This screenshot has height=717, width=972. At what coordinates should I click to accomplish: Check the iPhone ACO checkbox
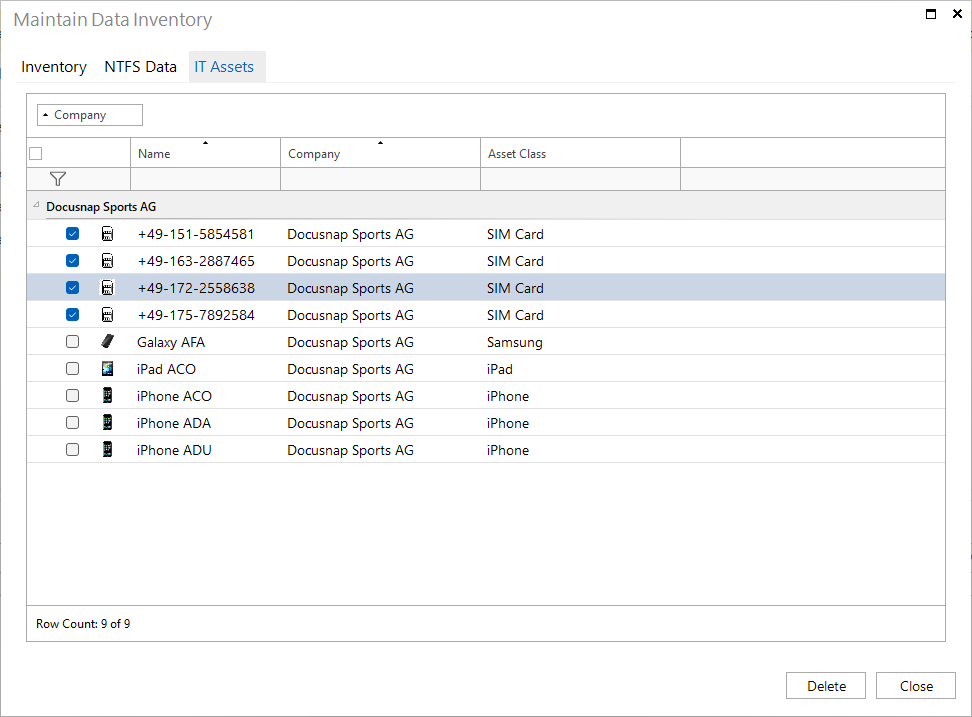click(x=73, y=395)
